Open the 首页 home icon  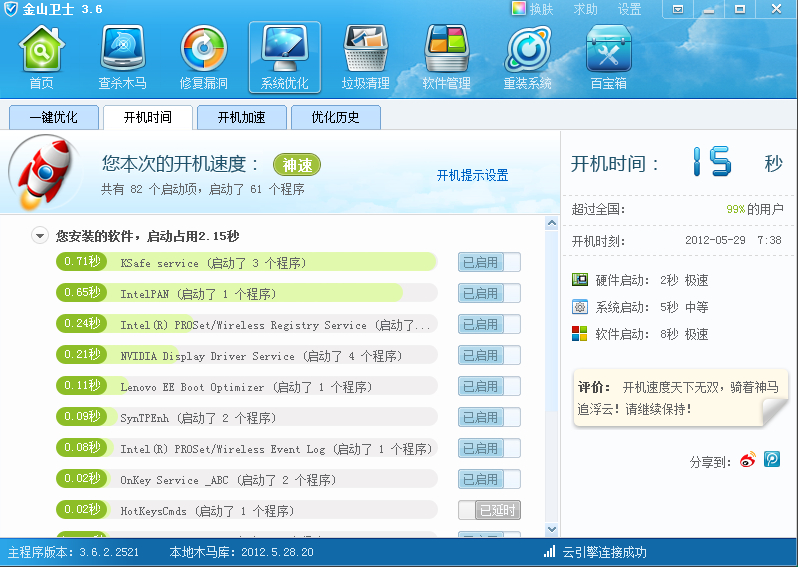pos(41,57)
